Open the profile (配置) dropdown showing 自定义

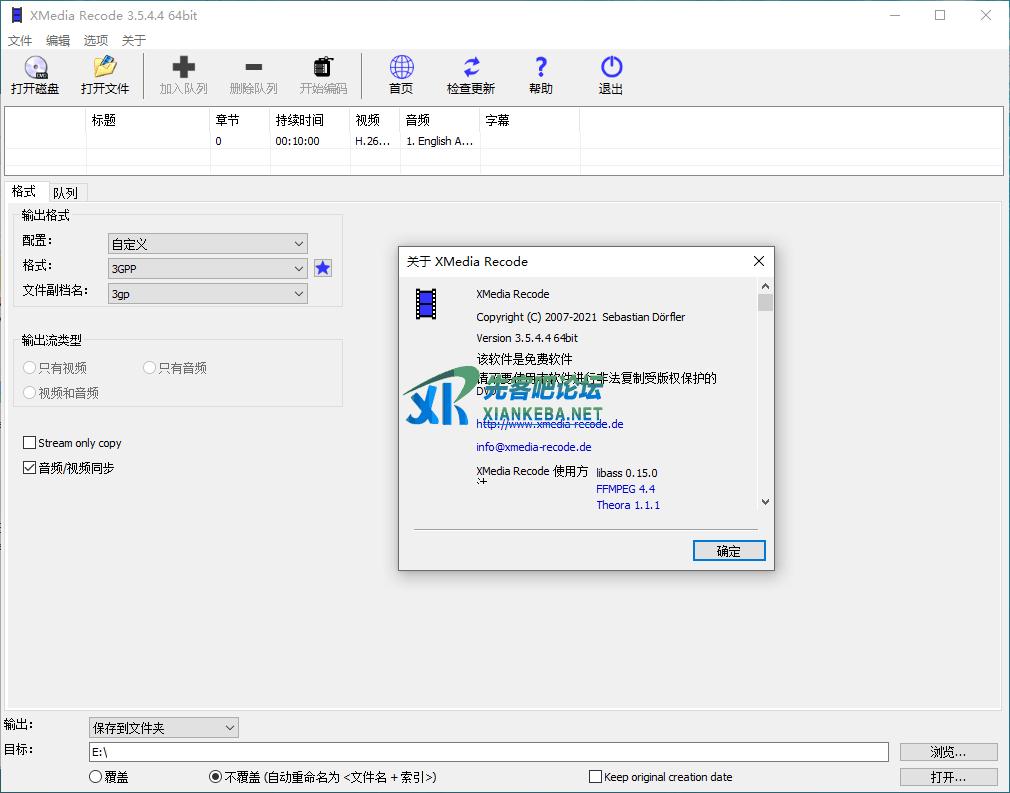[x=299, y=244]
